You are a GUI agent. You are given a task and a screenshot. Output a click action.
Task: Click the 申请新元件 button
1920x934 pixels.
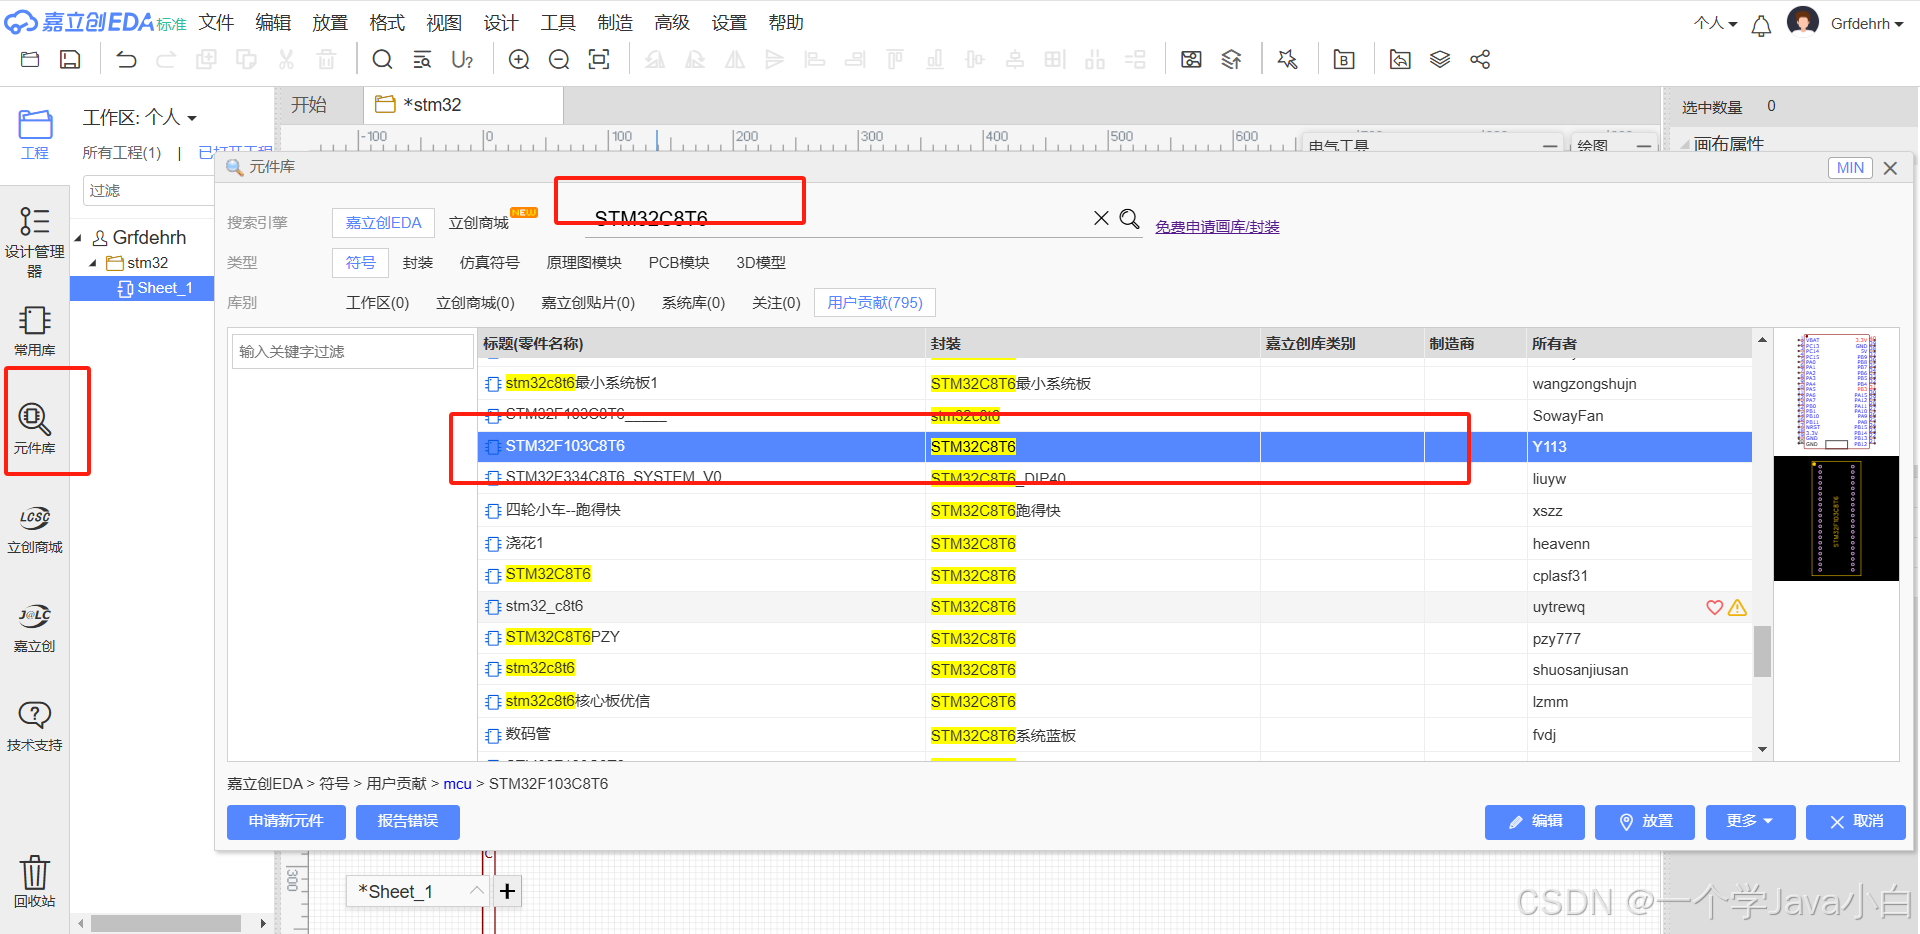(x=286, y=821)
